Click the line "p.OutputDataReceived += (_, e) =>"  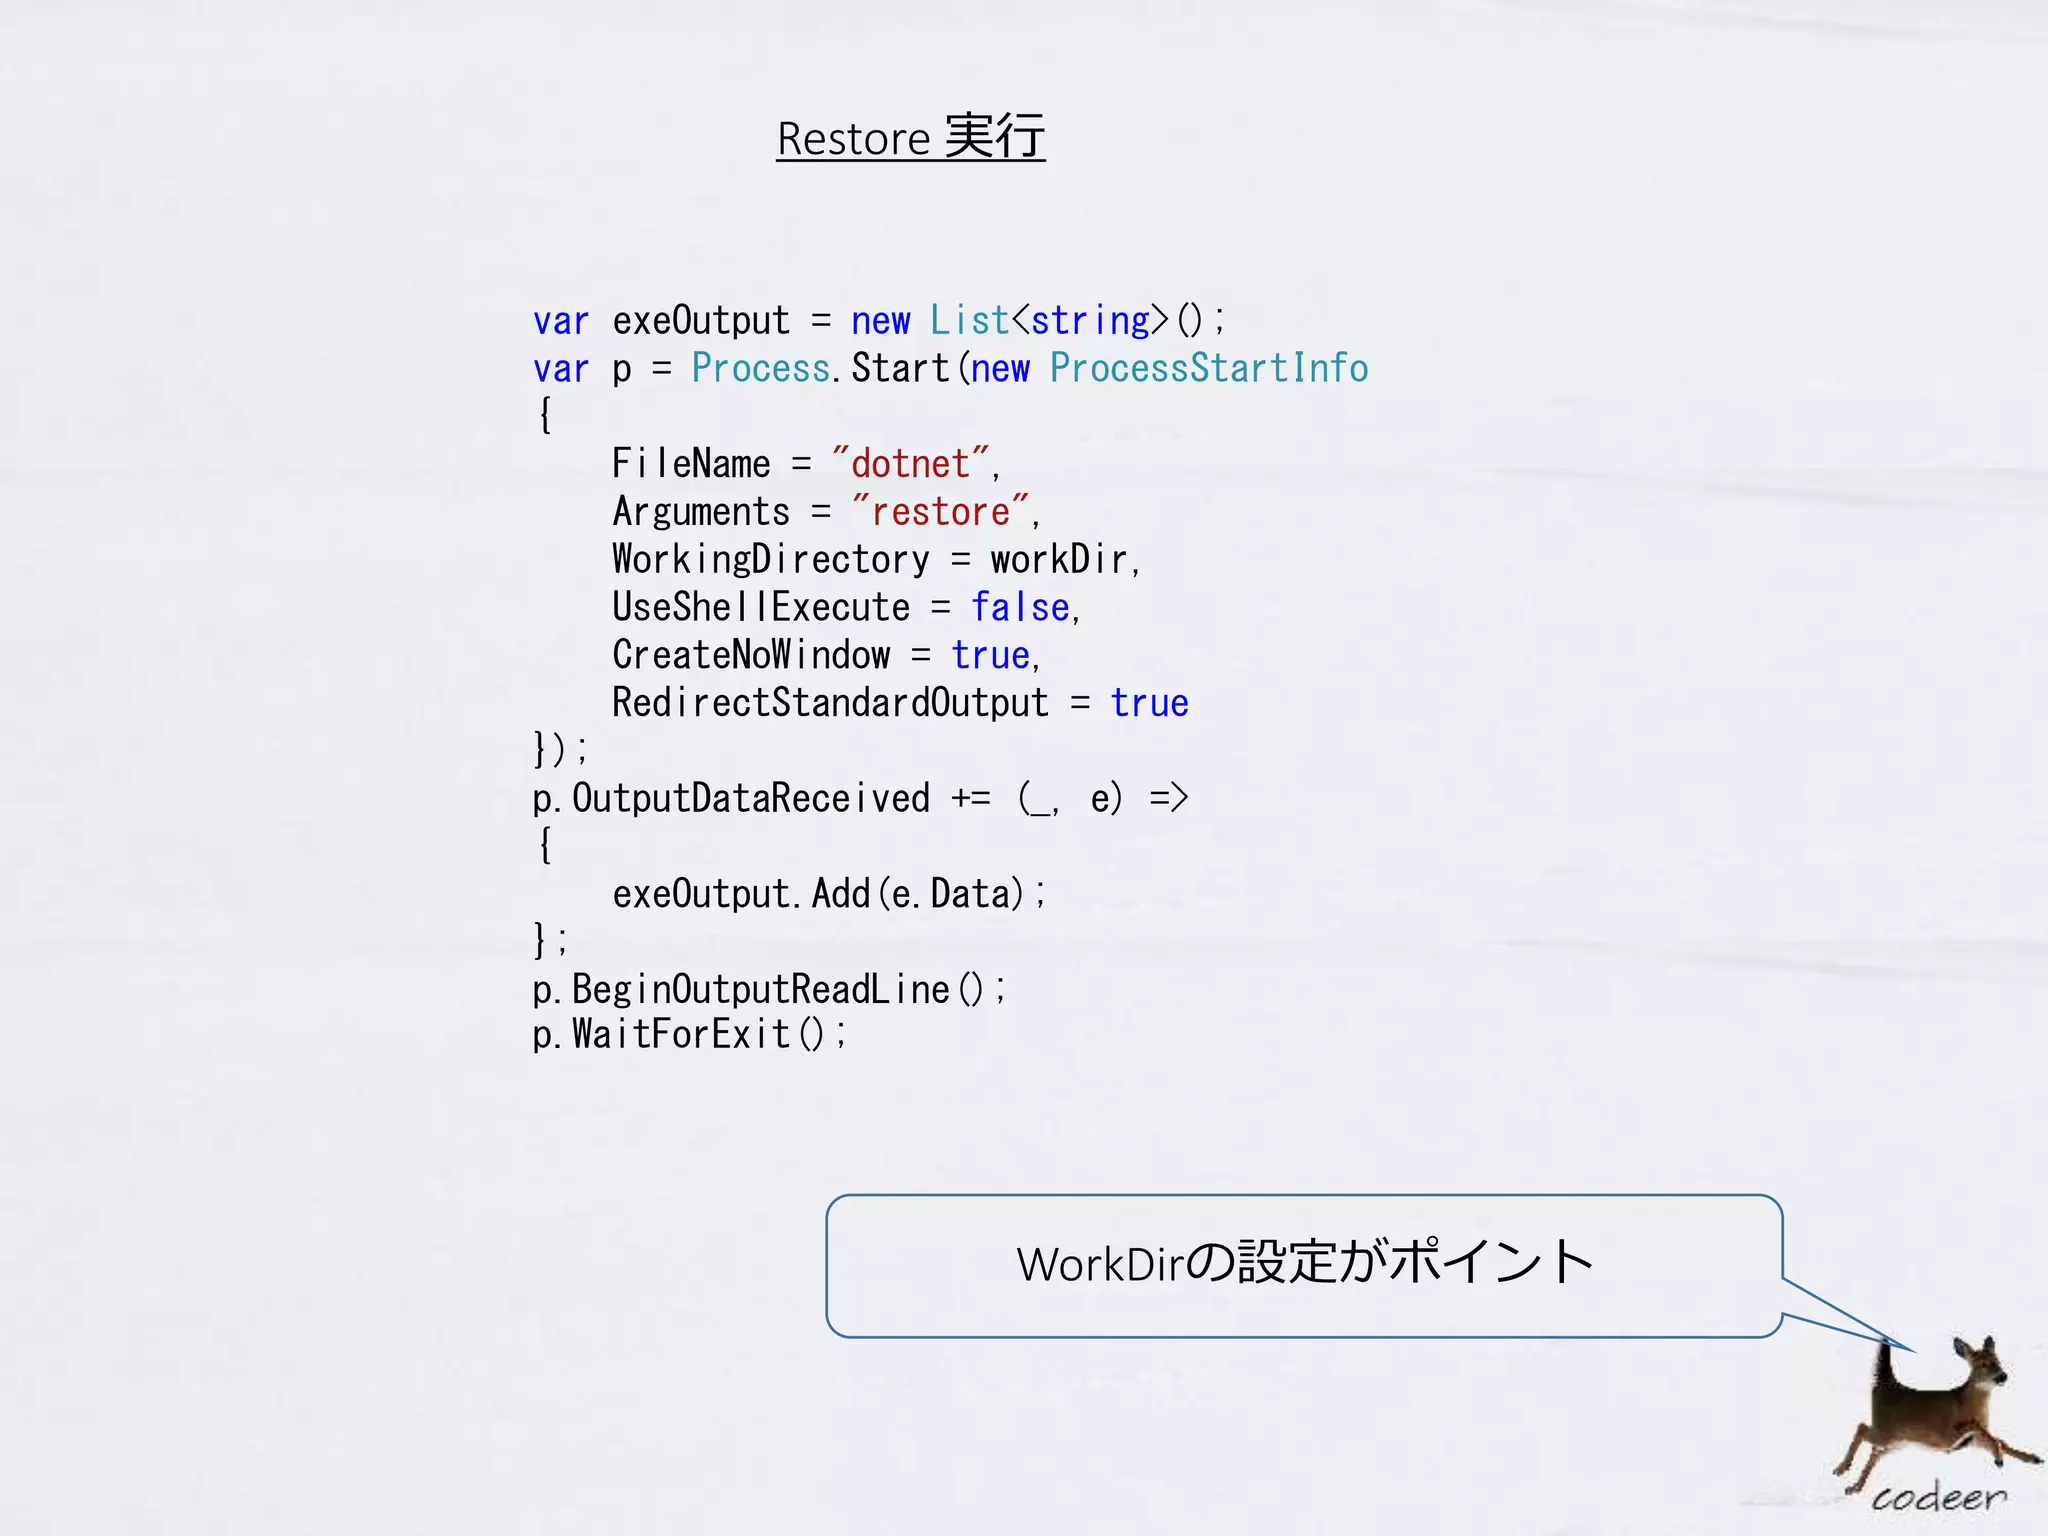860,799
